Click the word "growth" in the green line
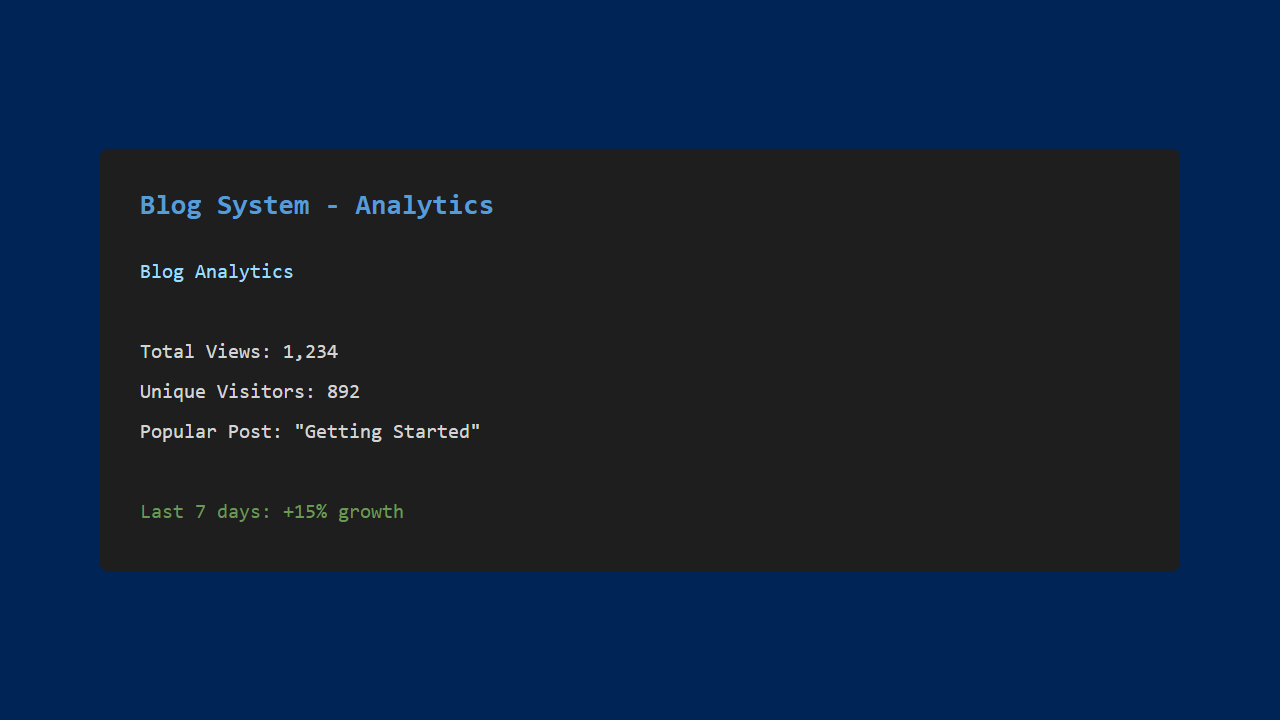This screenshot has height=720, width=1280. click(371, 512)
